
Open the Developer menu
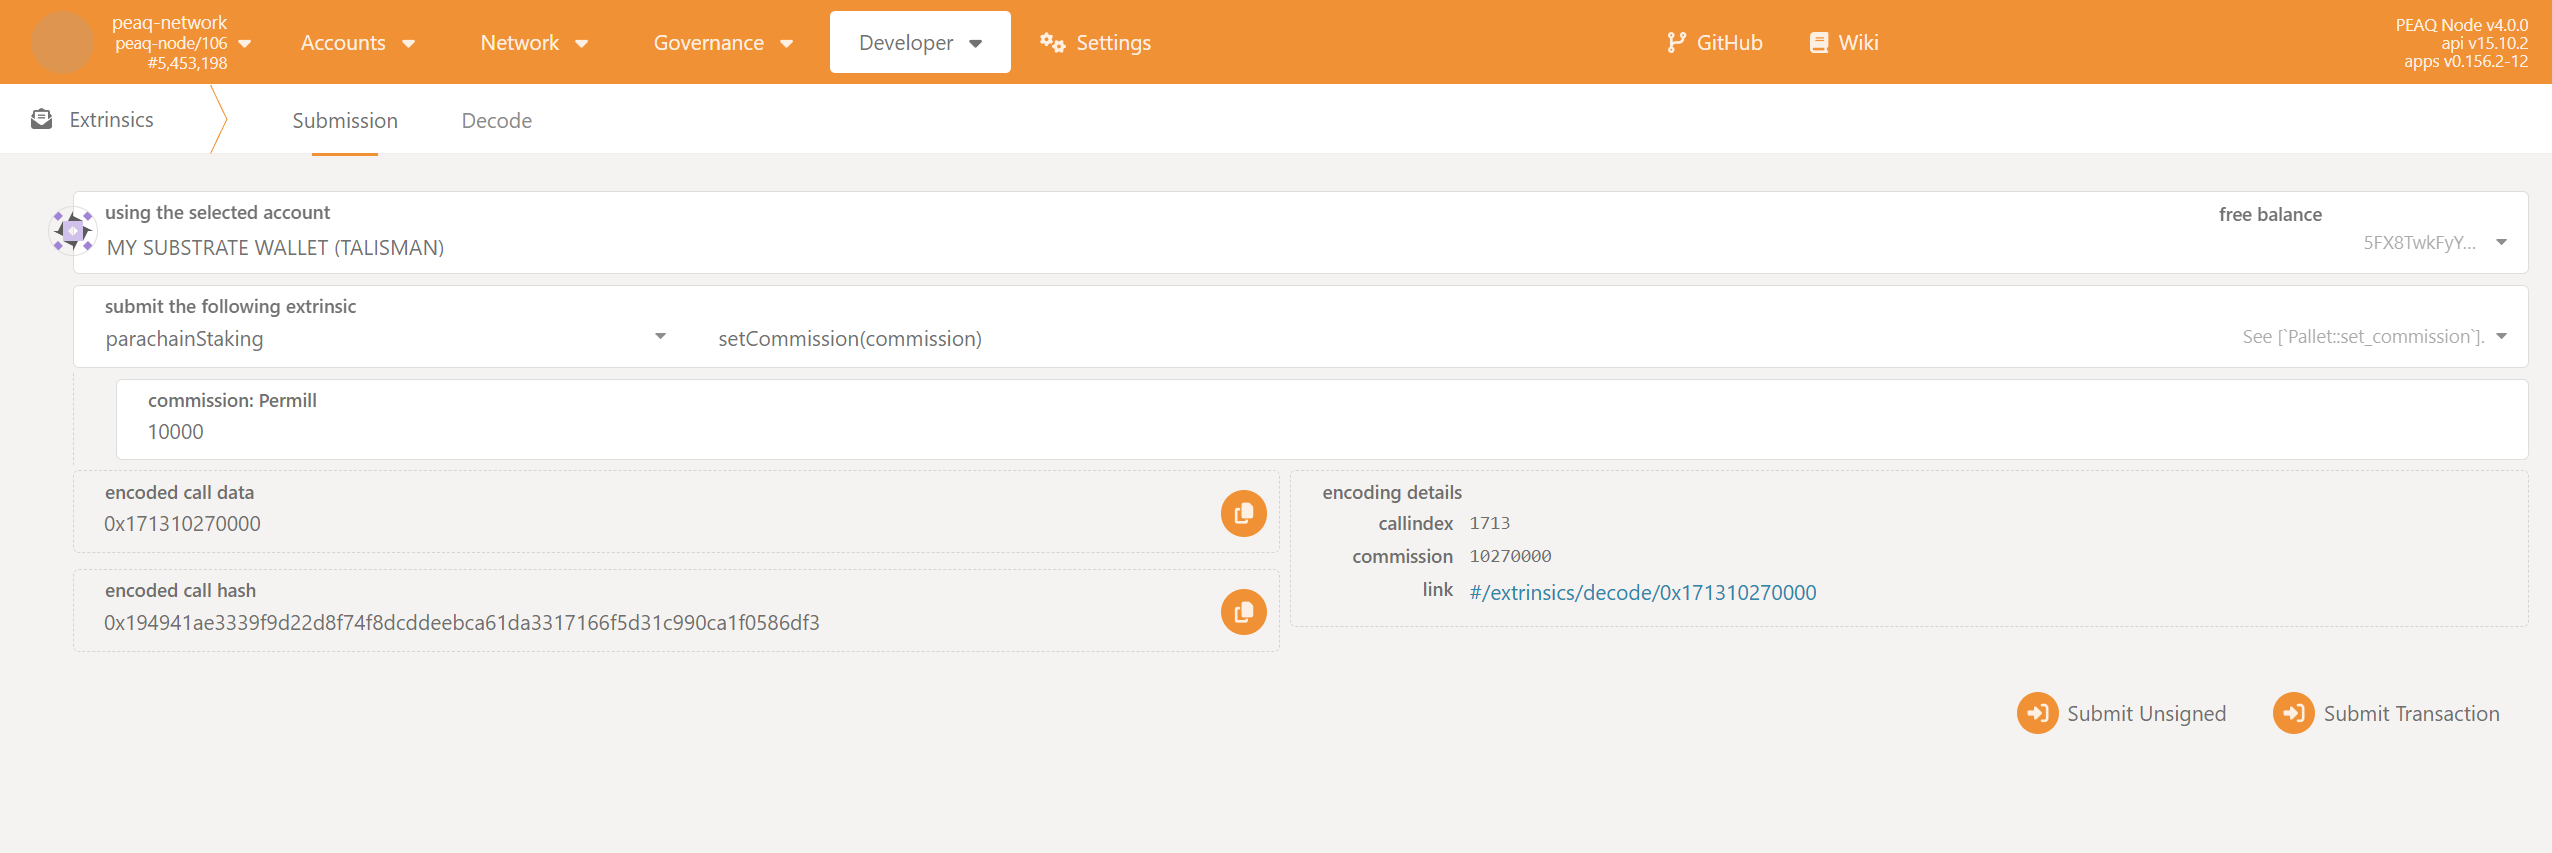click(920, 42)
